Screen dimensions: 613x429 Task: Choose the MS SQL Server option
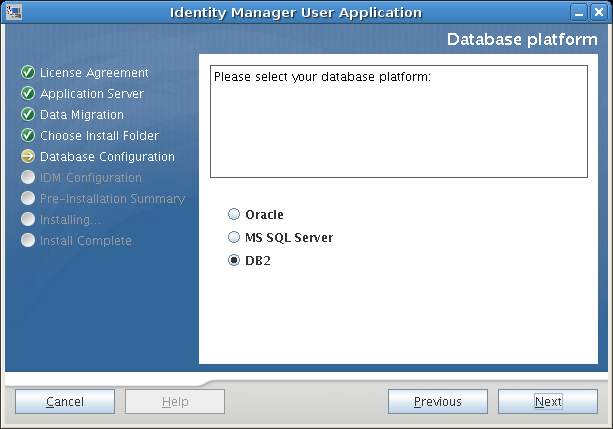(x=234, y=238)
